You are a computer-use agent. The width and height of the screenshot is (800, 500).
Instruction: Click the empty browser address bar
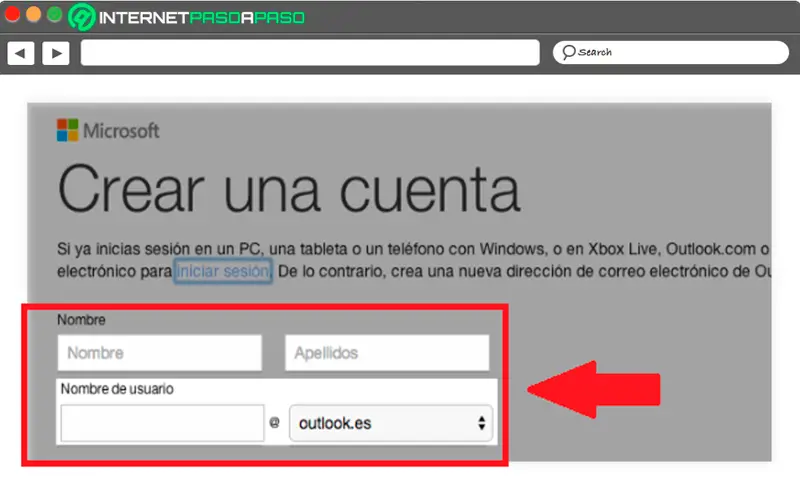310,53
